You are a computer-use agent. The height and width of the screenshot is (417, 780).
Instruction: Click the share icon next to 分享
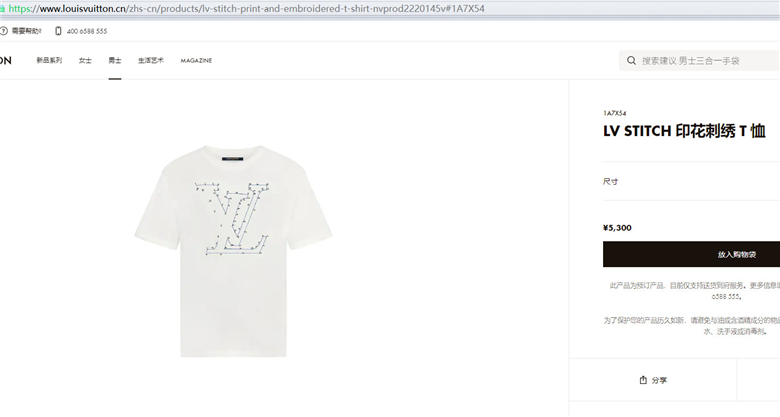point(643,380)
